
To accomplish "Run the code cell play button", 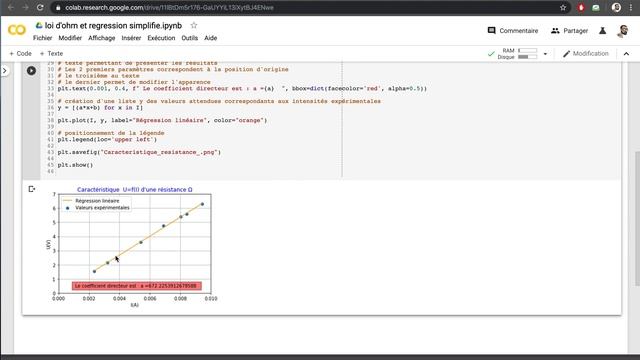I will click(31, 71).
